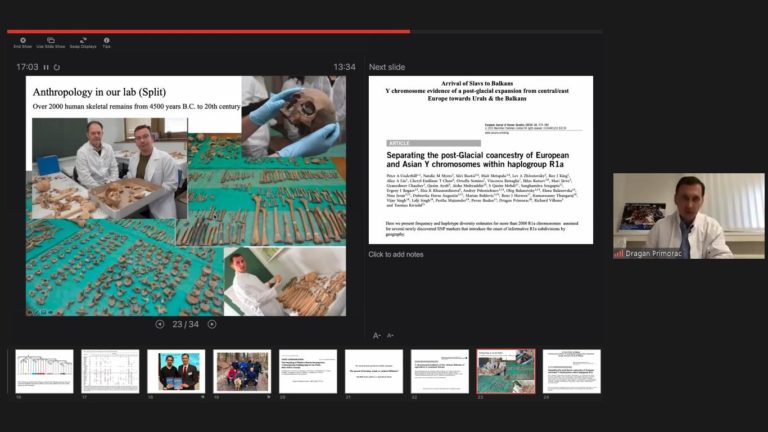Advance with the next slide arrow
Image resolution: width=768 pixels, height=432 pixels.
pos(212,324)
